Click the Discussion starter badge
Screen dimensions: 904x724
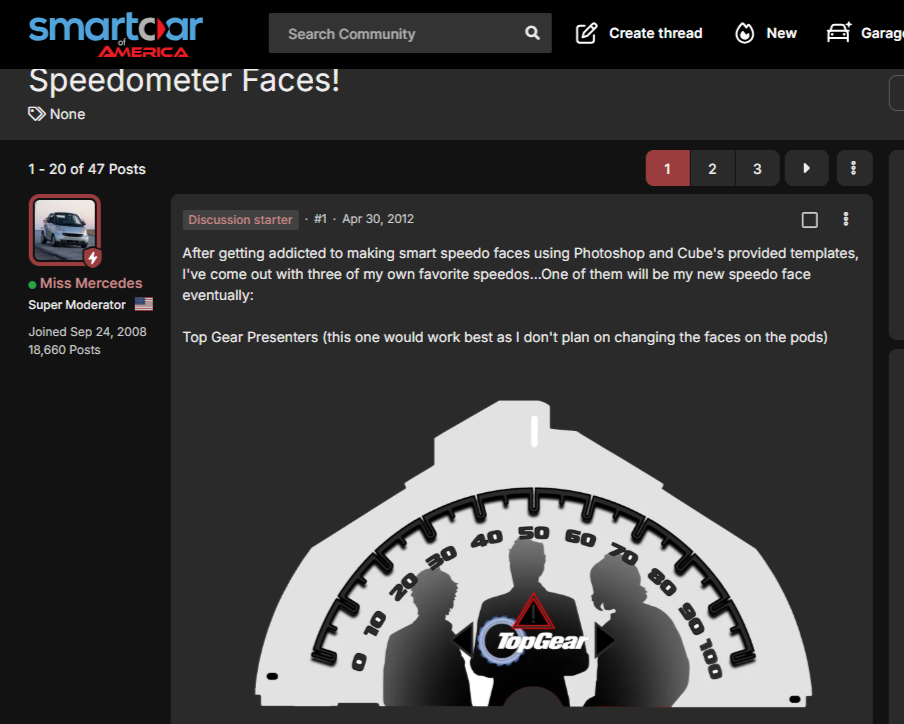(240, 220)
